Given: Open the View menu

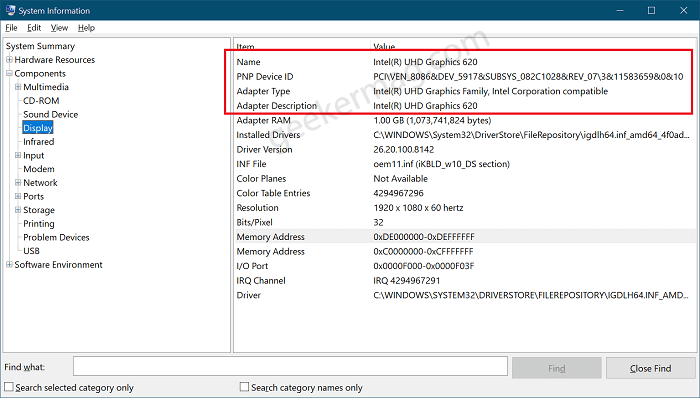Looking at the screenshot, I should click(59, 28).
